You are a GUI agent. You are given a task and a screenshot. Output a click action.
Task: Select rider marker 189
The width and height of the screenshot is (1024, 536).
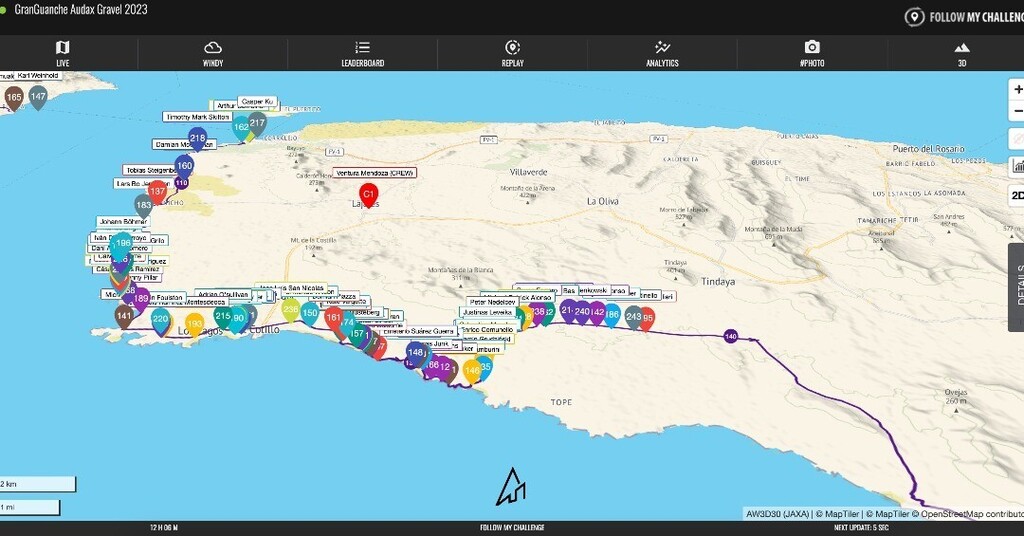tap(141, 300)
